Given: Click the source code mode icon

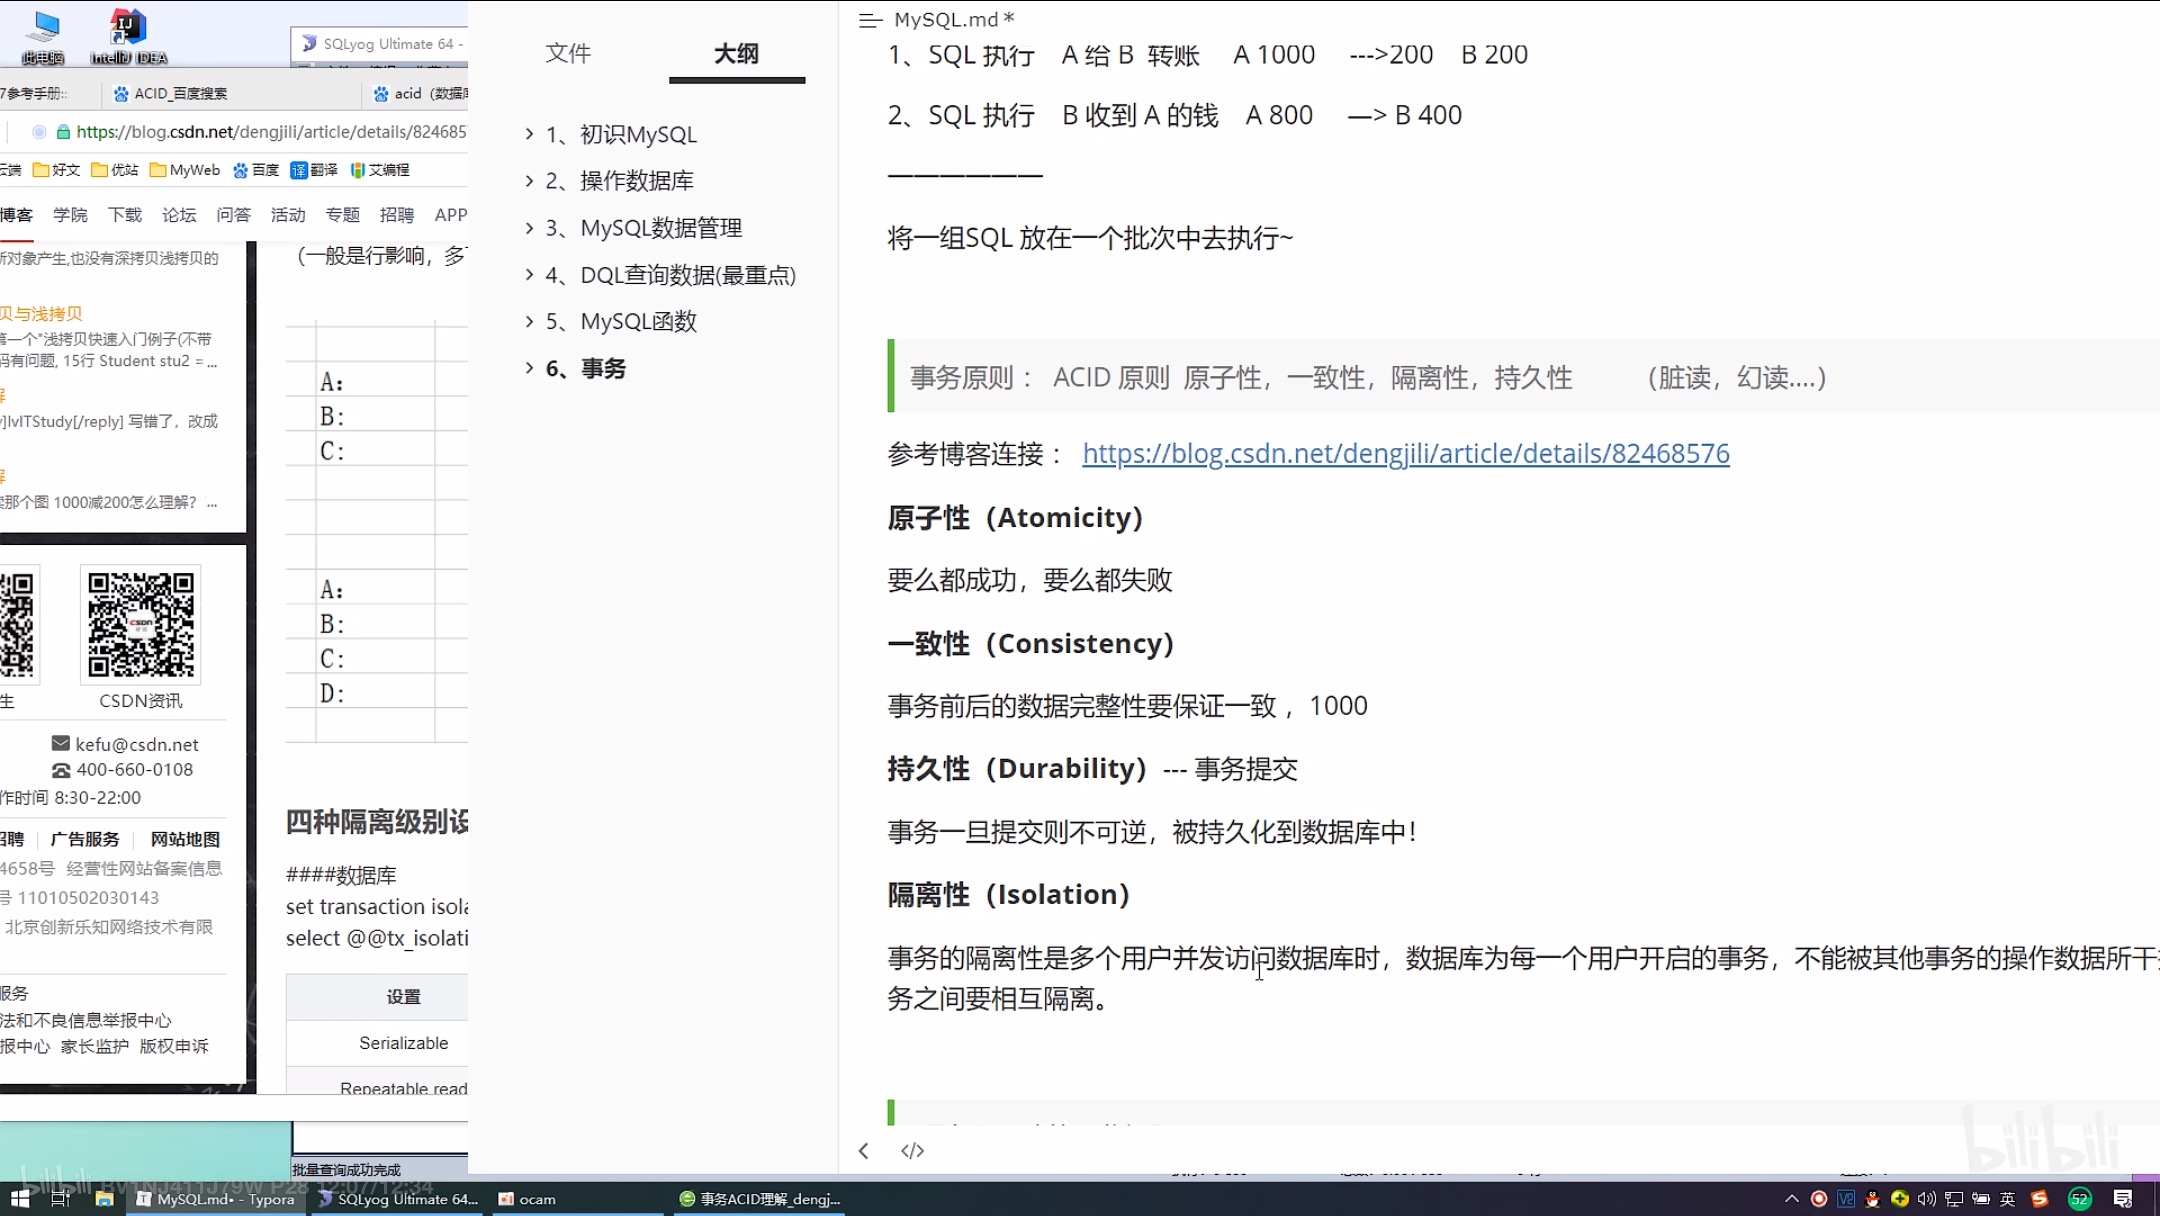Looking at the screenshot, I should coord(912,1151).
